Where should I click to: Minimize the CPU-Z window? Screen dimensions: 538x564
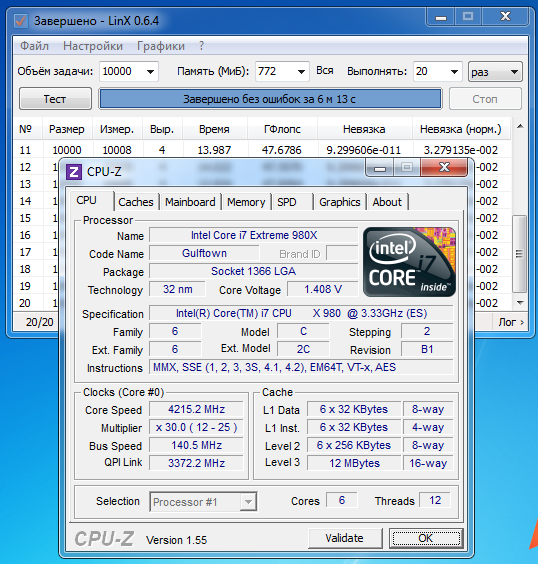(x=380, y=168)
